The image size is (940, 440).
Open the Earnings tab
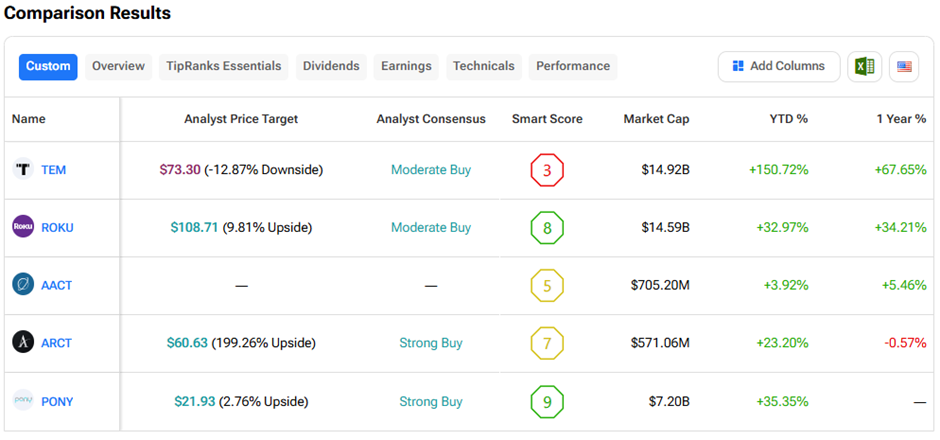[x=406, y=67]
